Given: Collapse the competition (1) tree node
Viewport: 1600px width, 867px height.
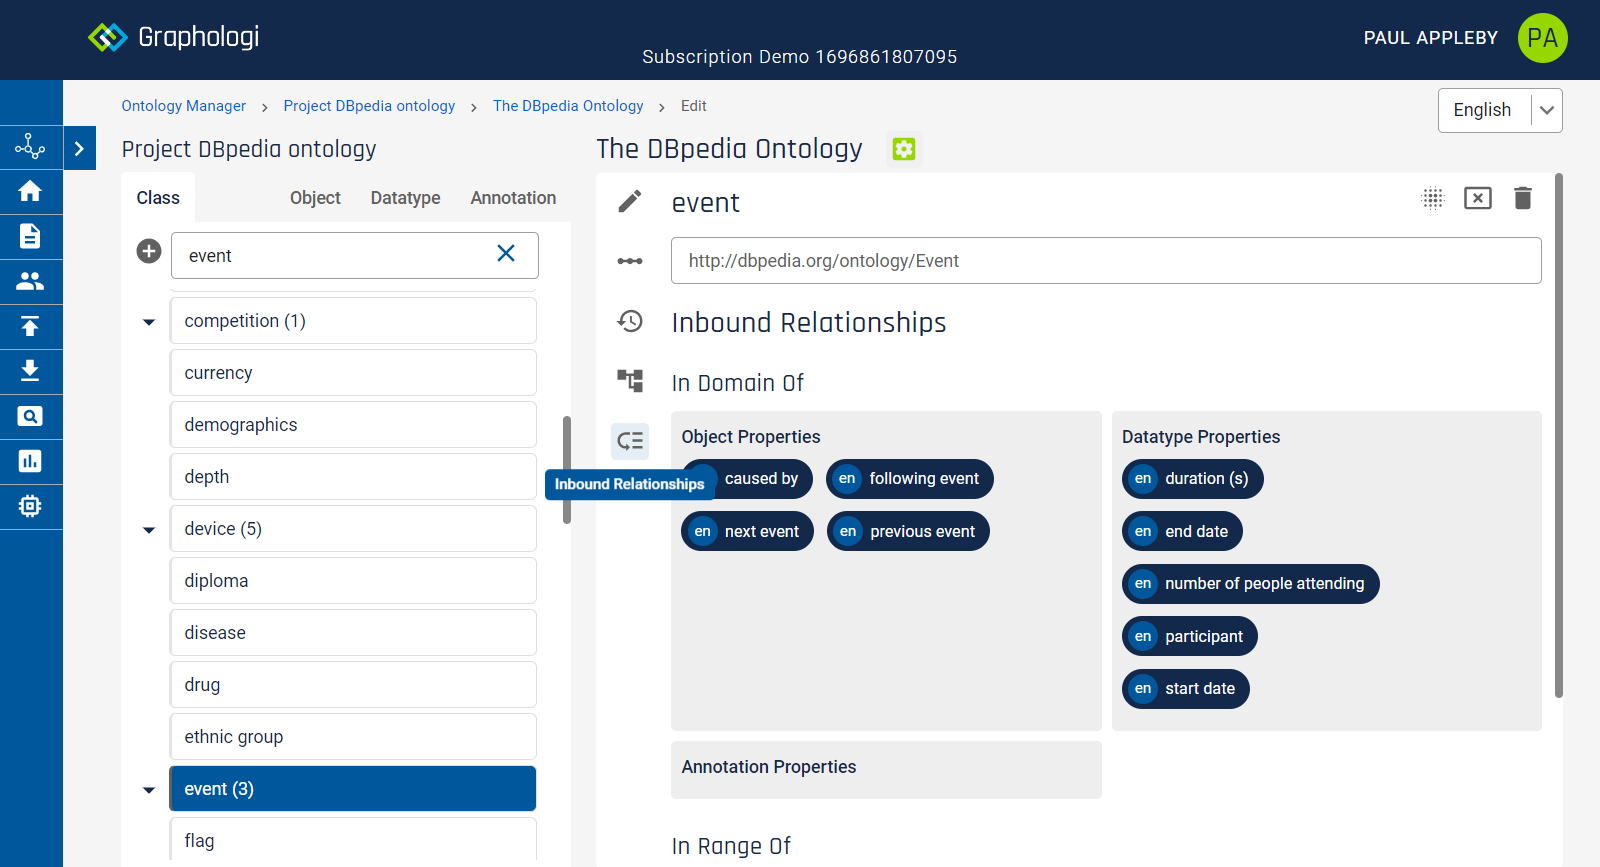Looking at the screenshot, I should [x=149, y=322].
